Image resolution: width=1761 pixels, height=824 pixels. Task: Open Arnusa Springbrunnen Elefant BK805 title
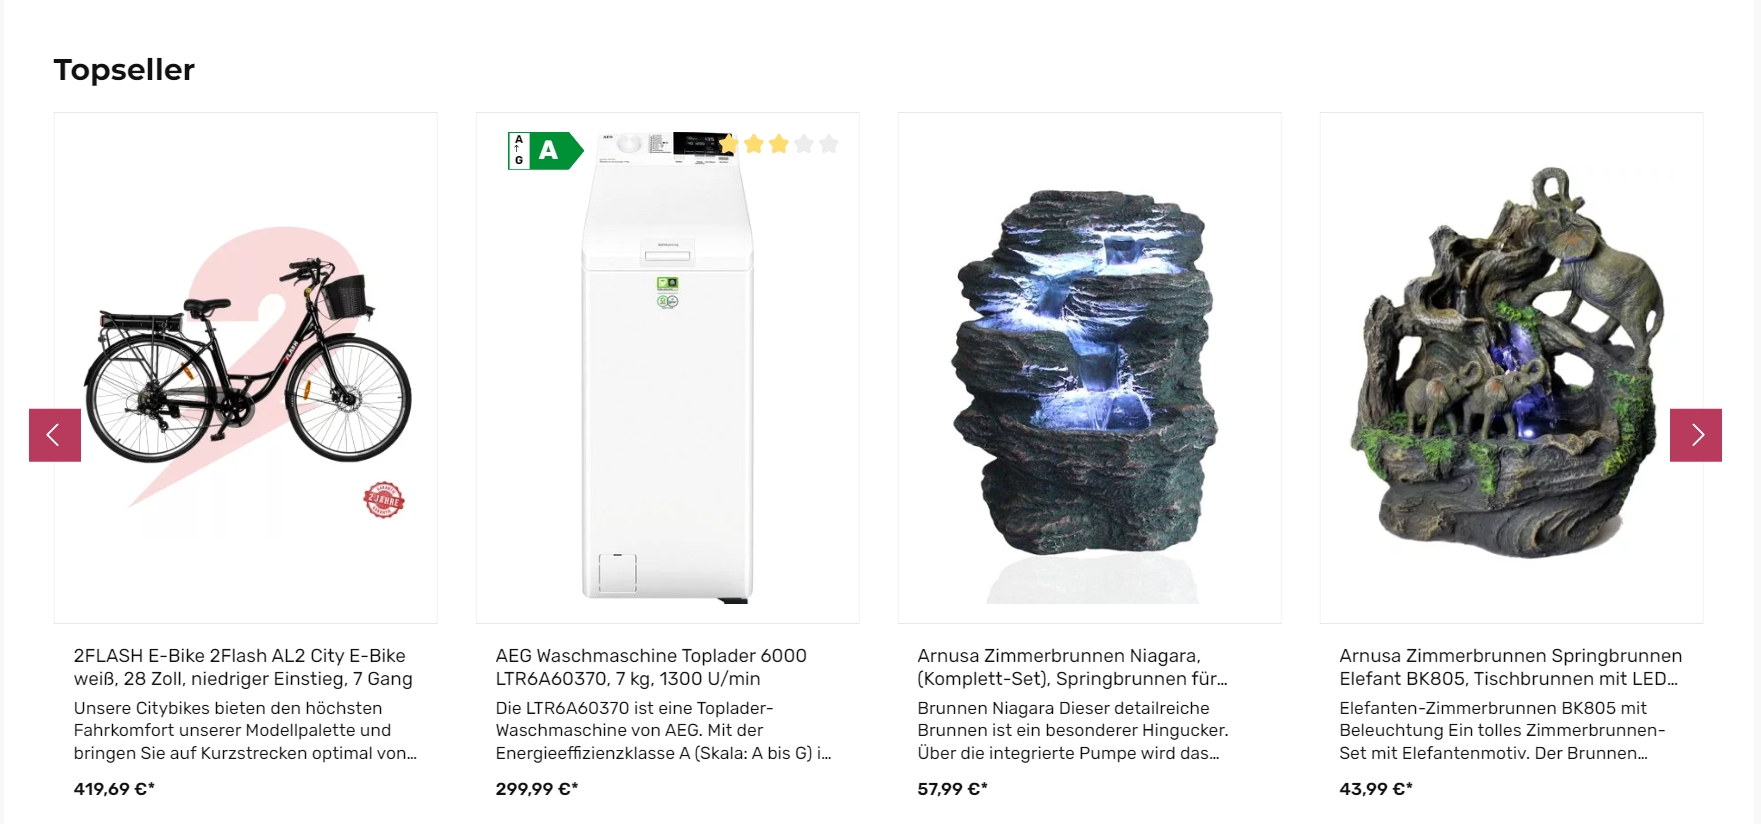click(1511, 667)
